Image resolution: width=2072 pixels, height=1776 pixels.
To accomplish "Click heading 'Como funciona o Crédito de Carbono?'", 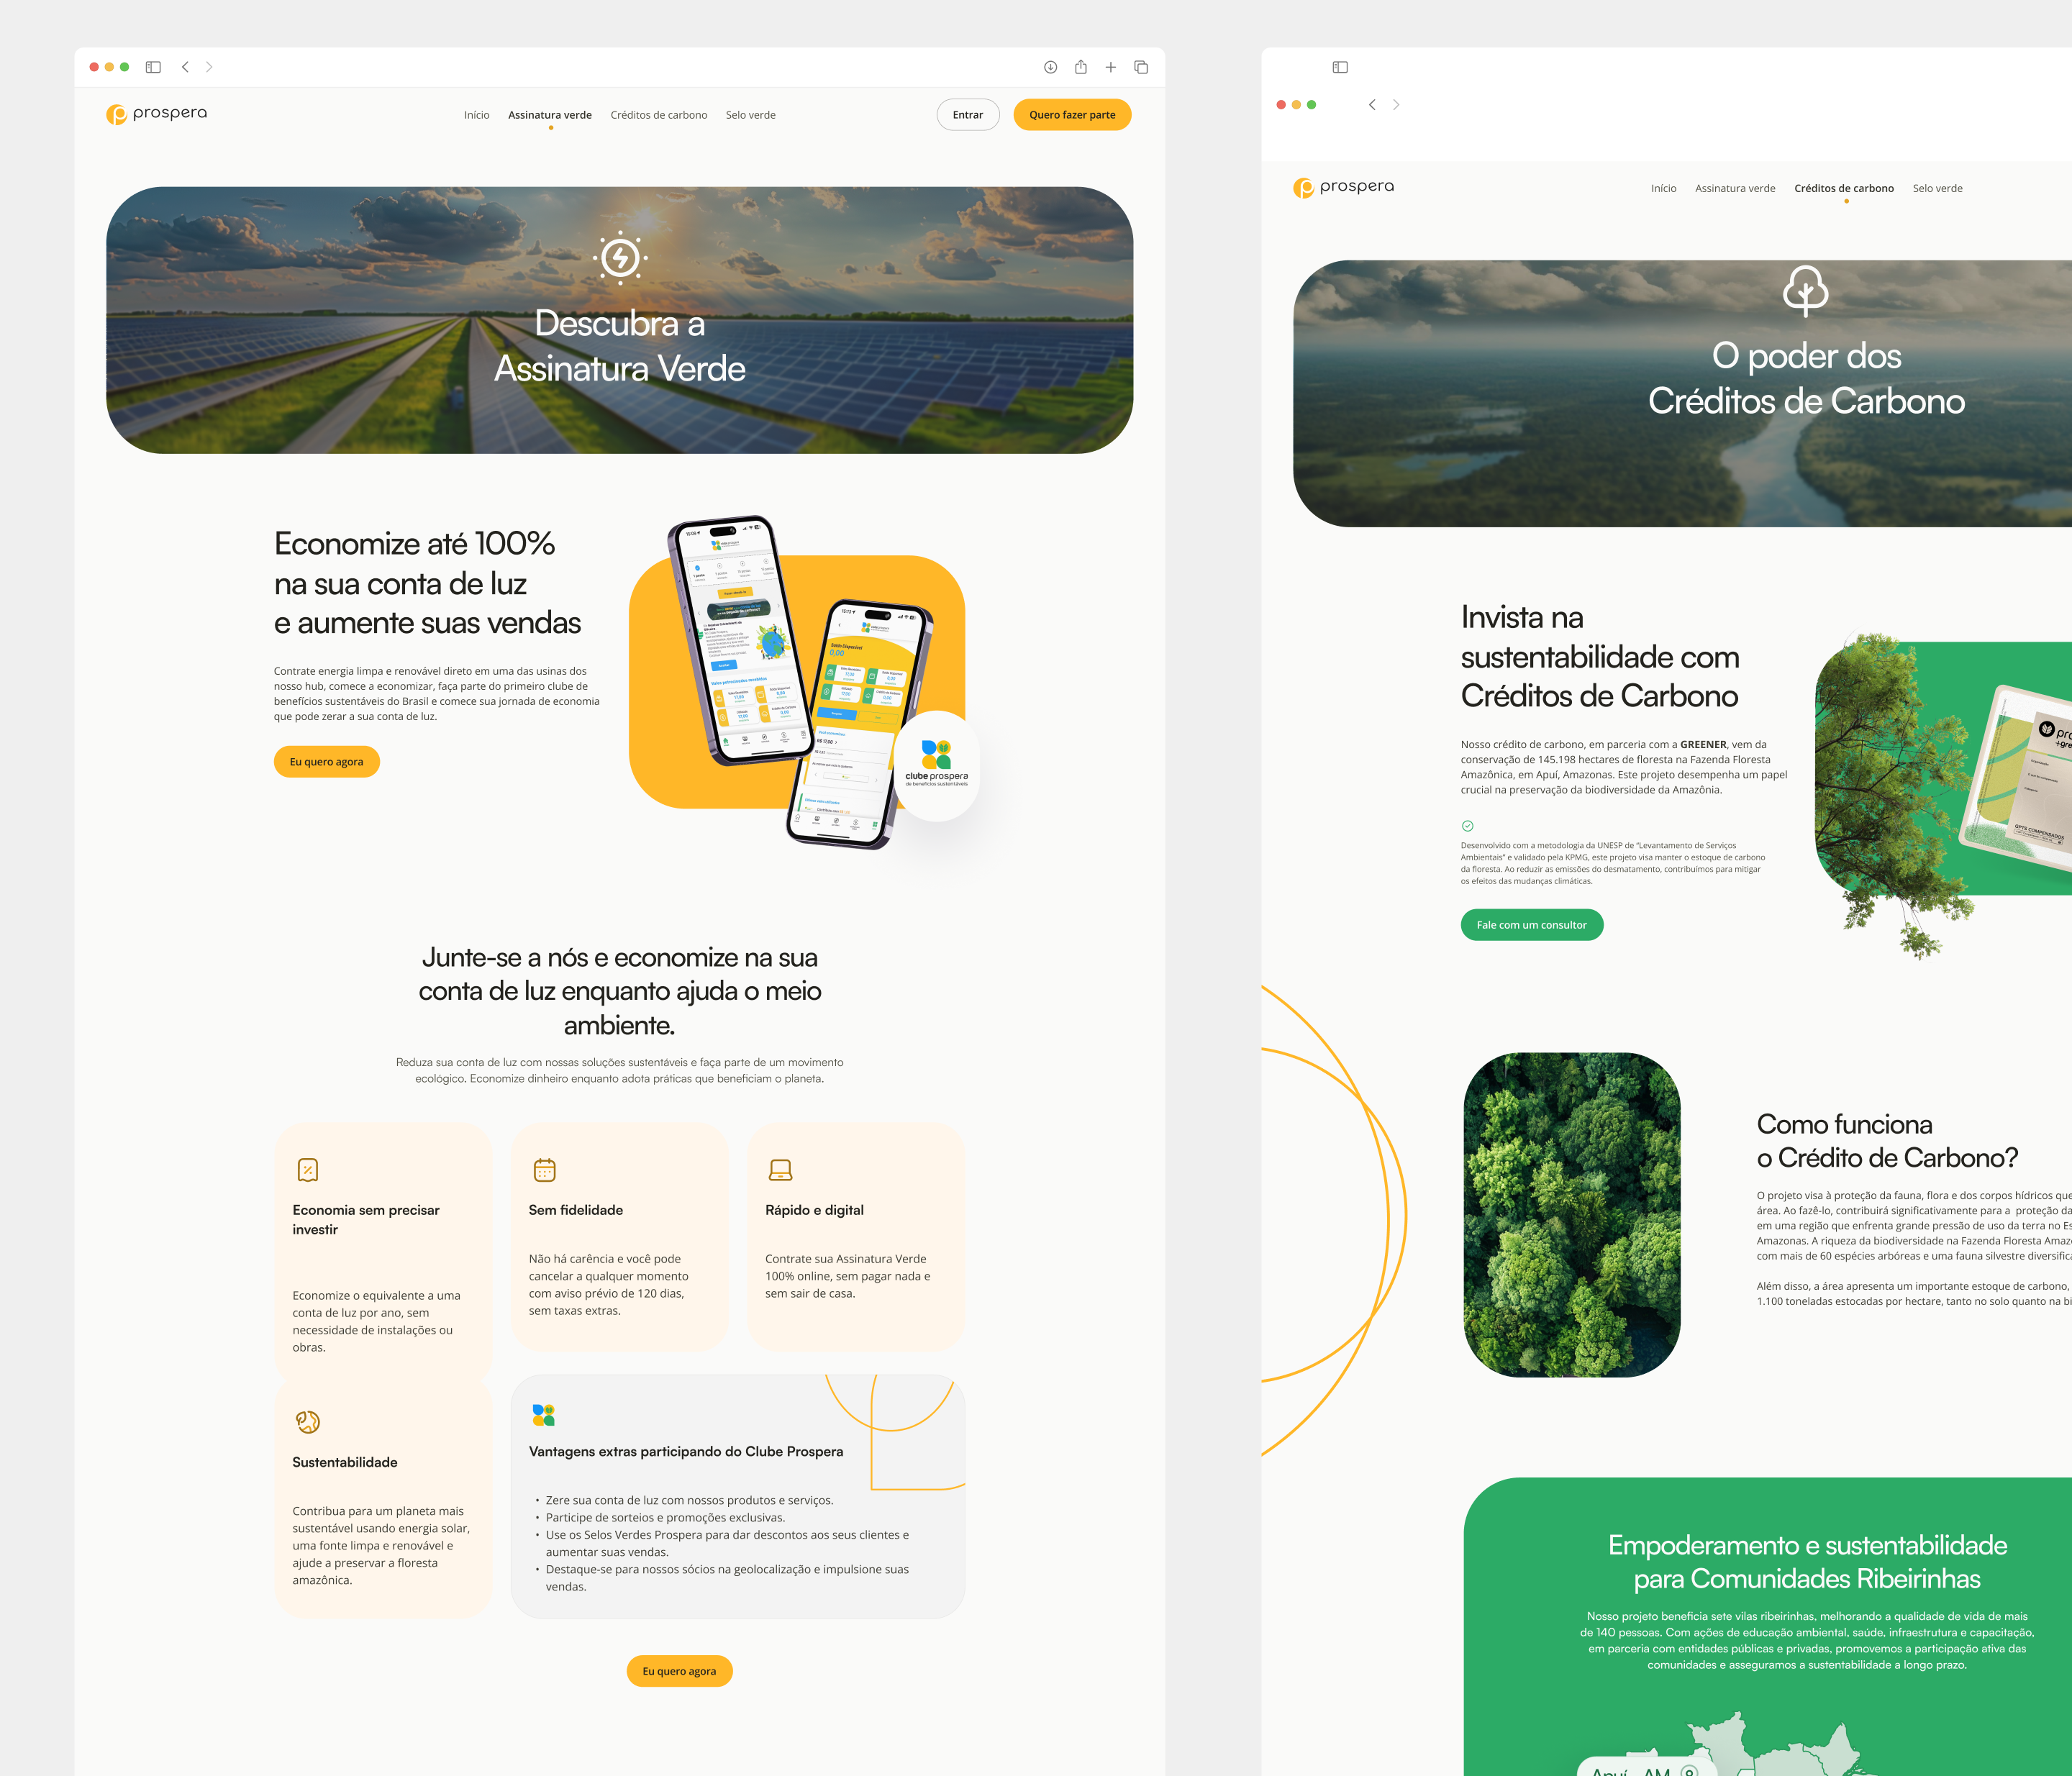I will coord(1888,1141).
